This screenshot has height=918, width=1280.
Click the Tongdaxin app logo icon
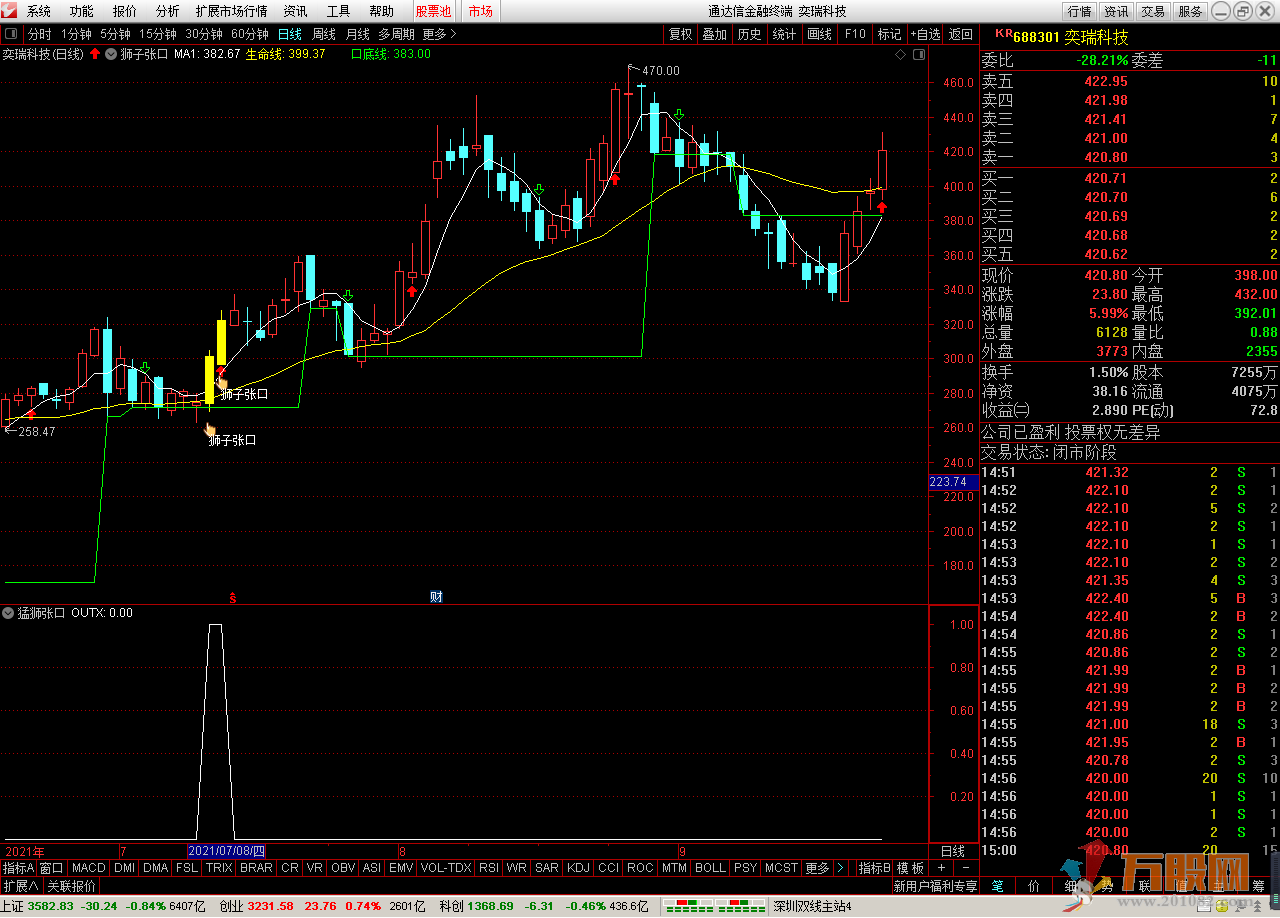pos(10,11)
